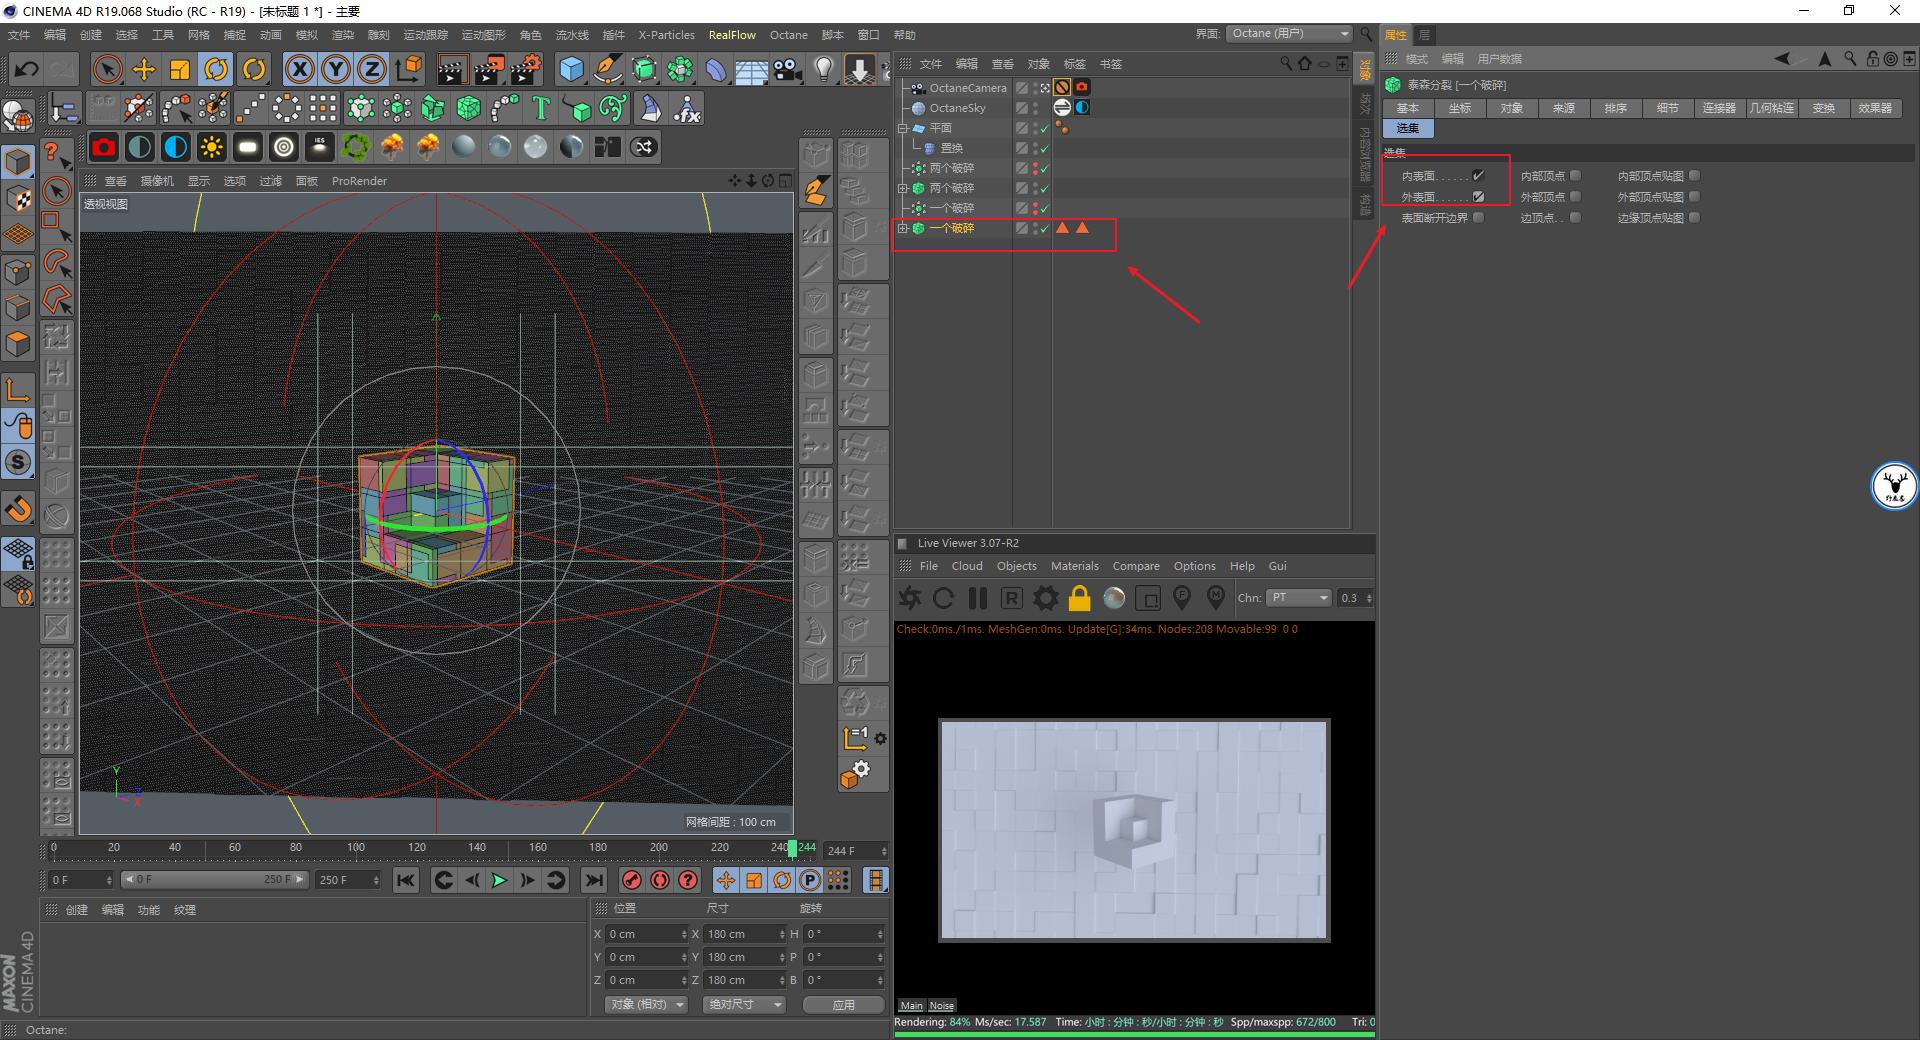Click the lock icon in Live Viewer toolbar

[1080, 598]
